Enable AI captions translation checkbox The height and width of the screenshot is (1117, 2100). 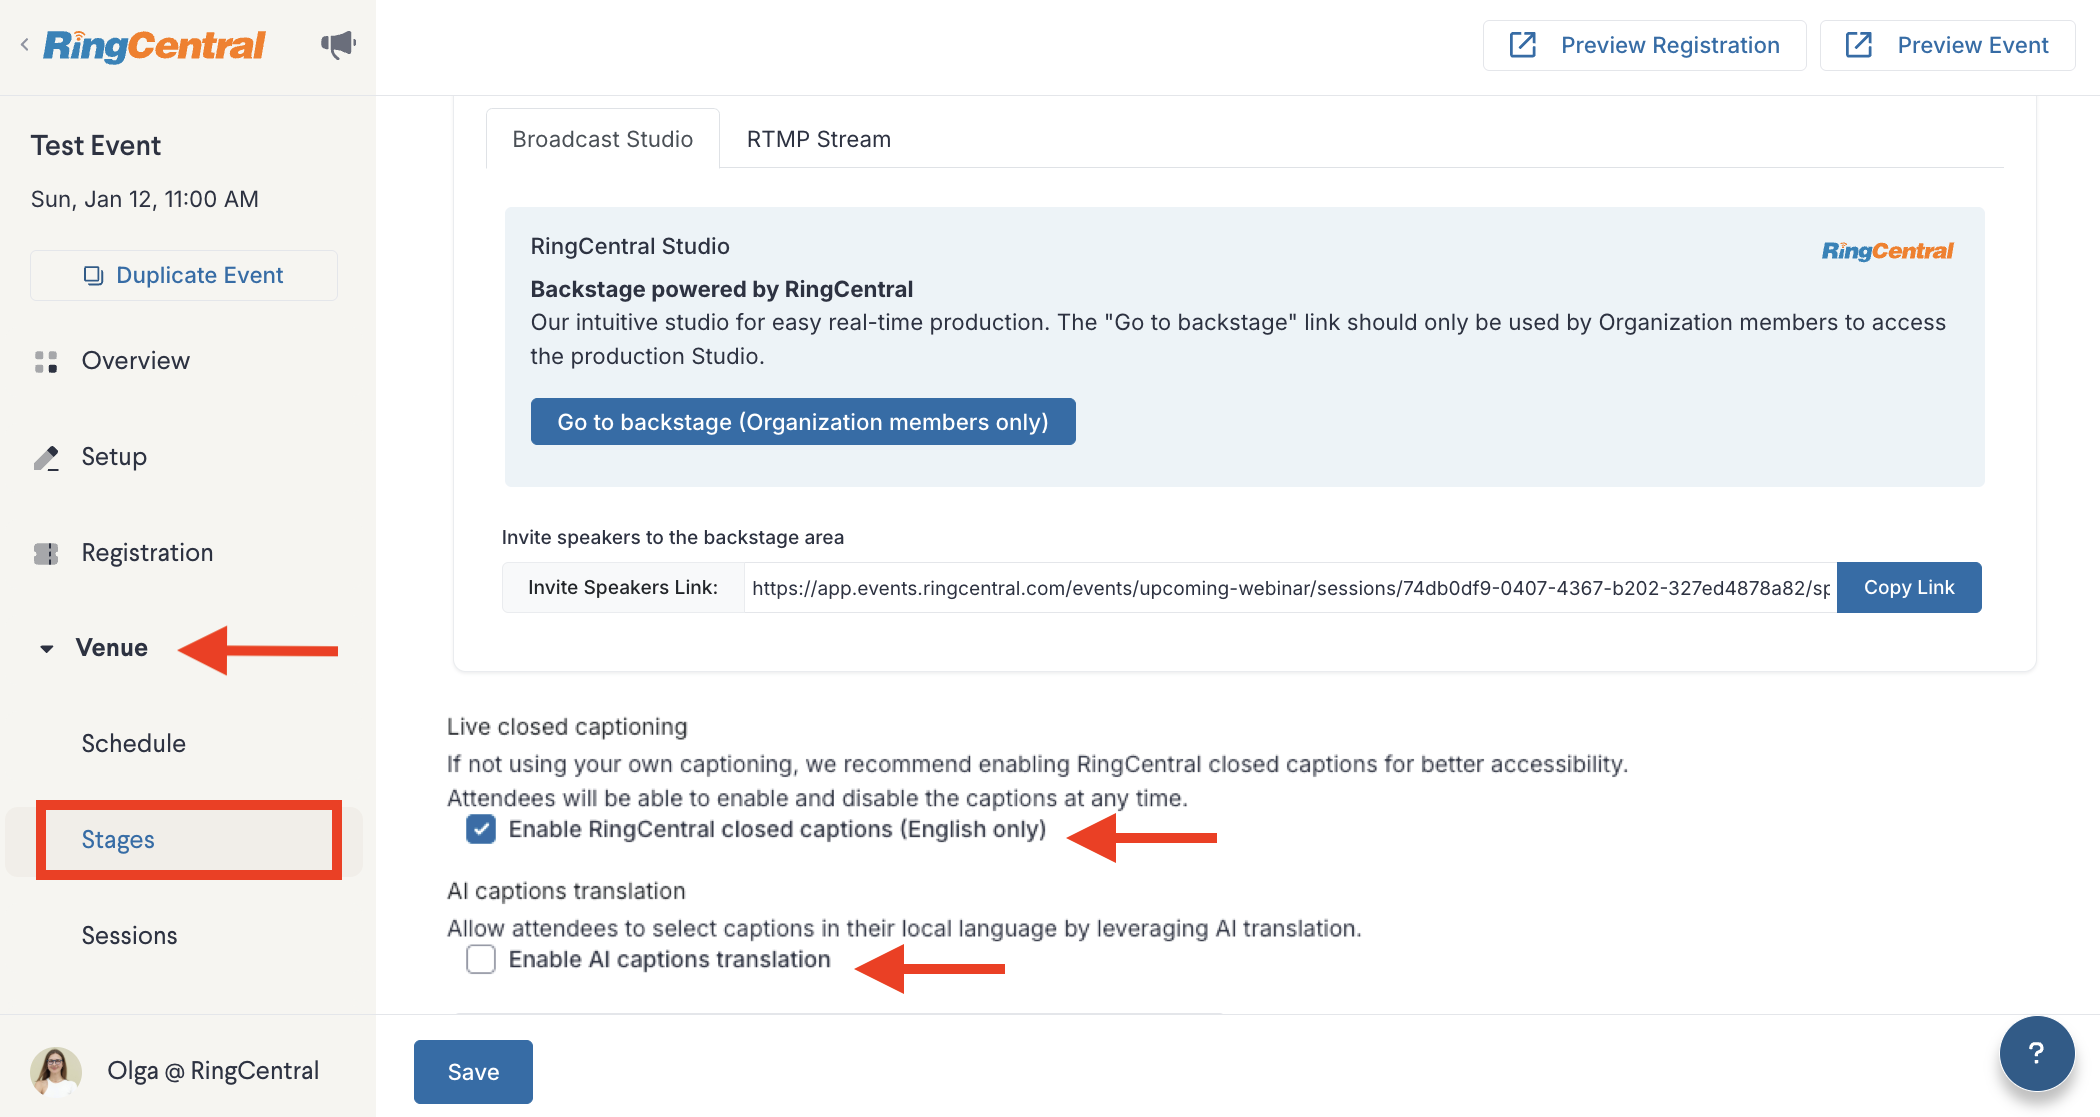tap(481, 959)
